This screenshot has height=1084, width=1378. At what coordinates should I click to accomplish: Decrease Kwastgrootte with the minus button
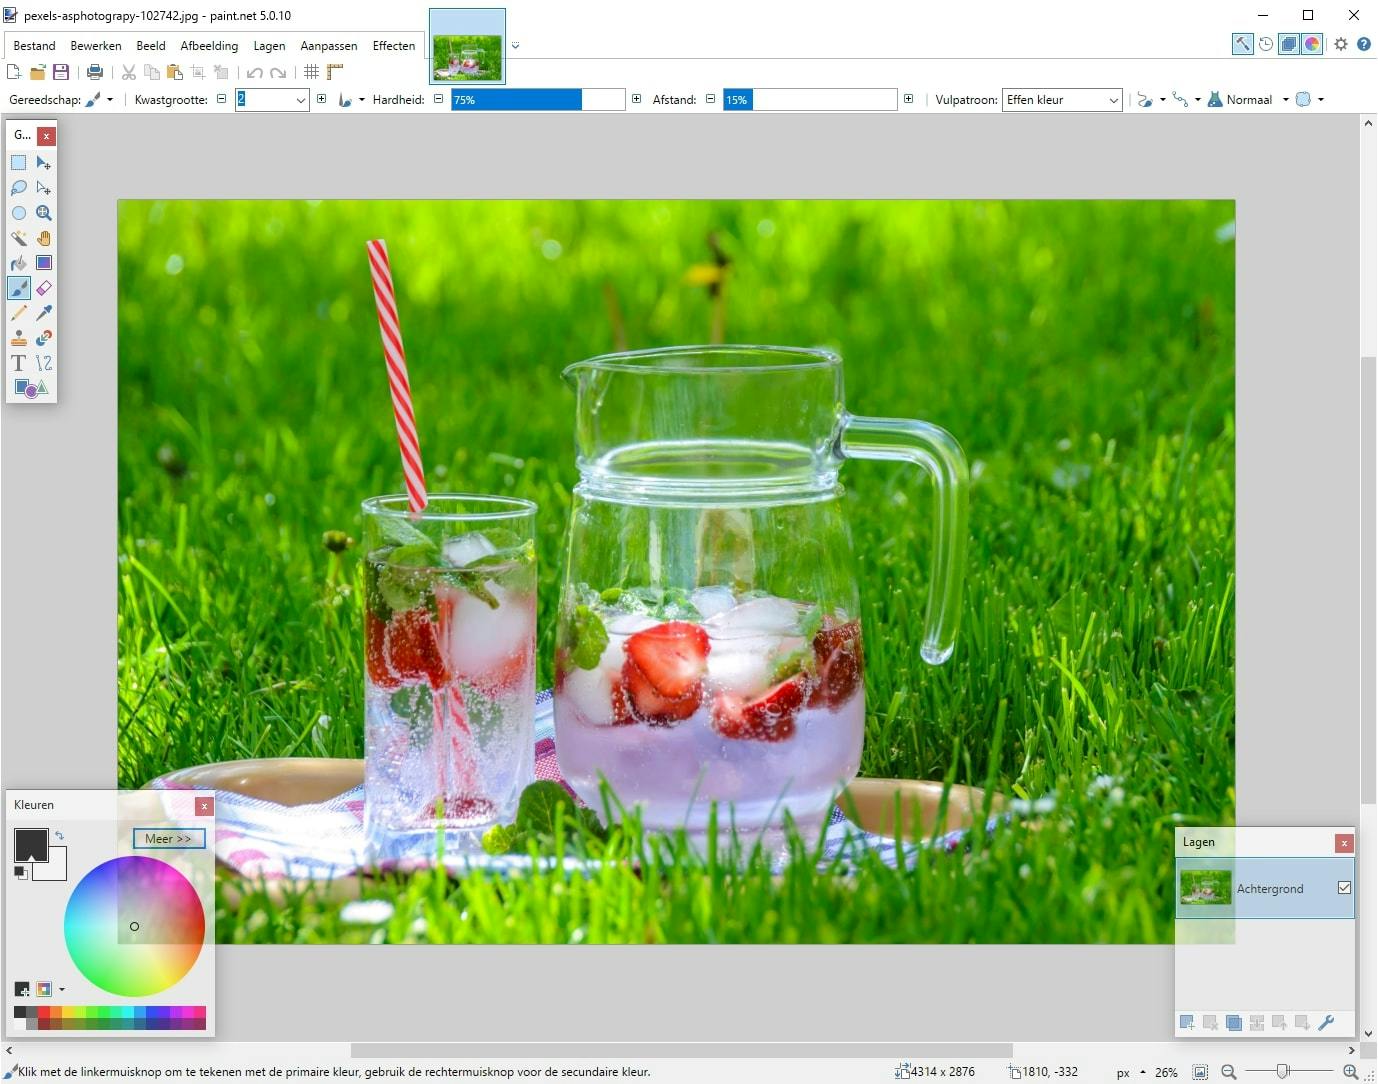222,100
